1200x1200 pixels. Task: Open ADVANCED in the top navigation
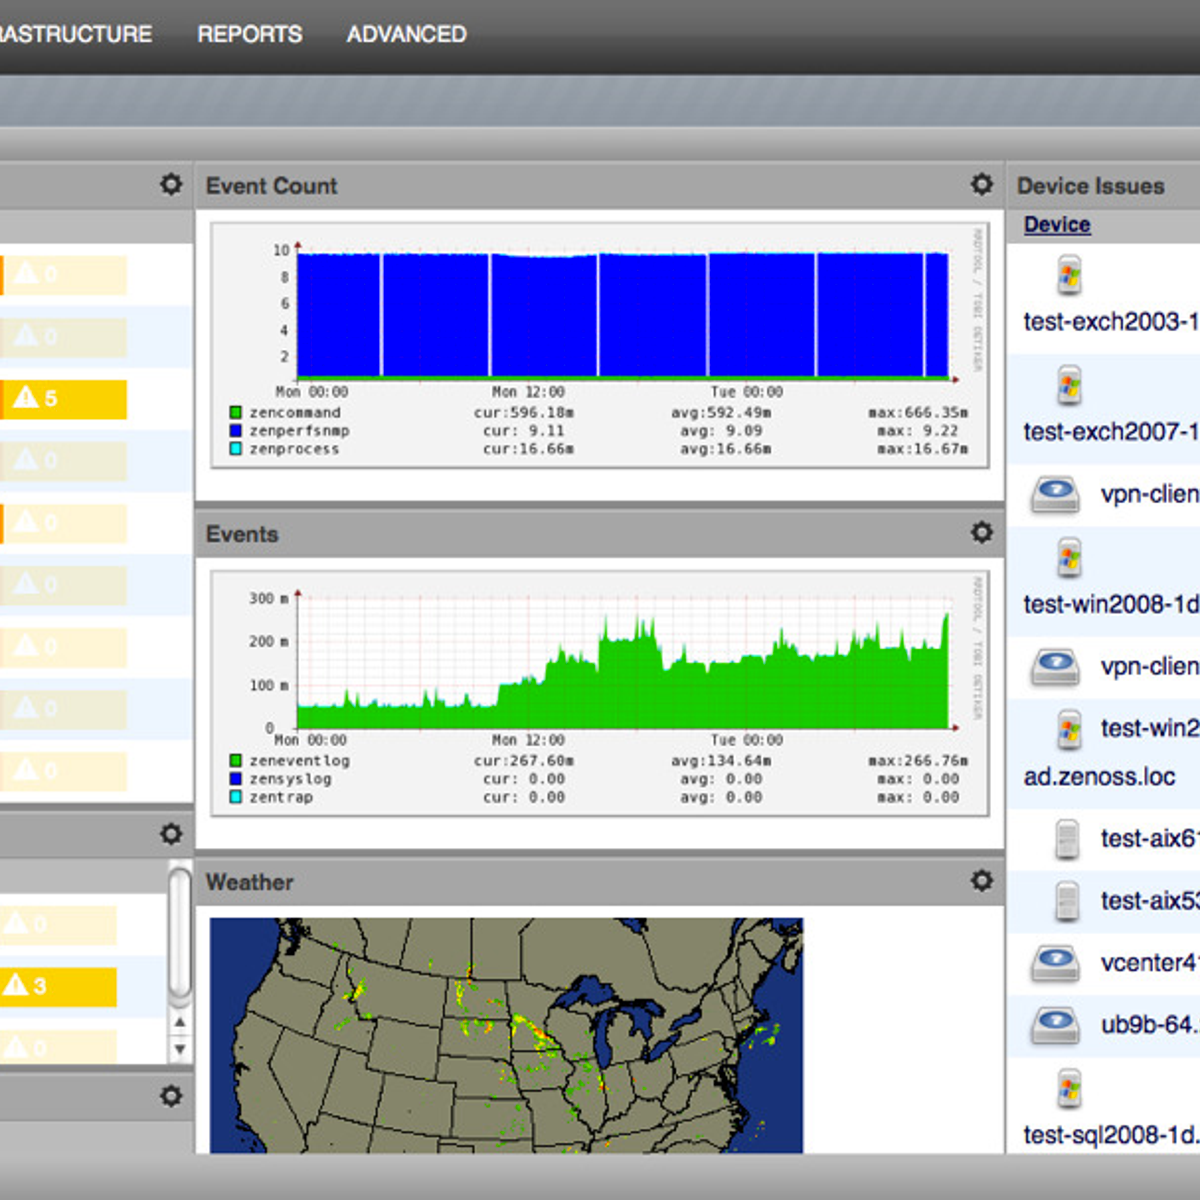(406, 34)
